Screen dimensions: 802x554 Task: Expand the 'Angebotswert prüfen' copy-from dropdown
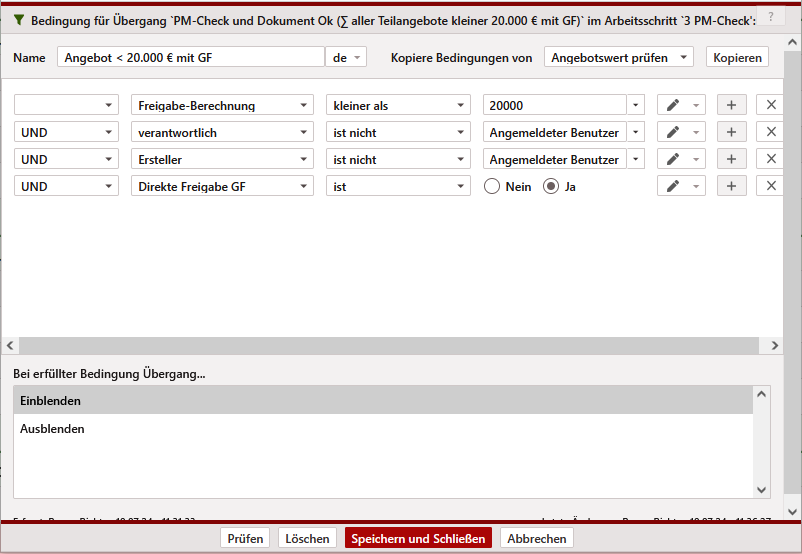[x=619, y=57]
